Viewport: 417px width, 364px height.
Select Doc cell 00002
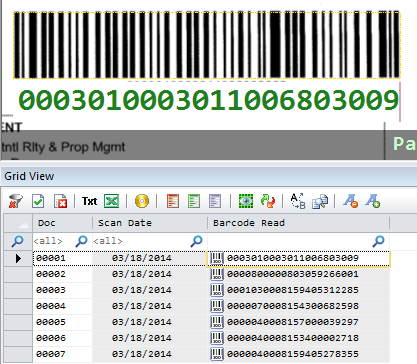pyautogui.click(x=62, y=274)
